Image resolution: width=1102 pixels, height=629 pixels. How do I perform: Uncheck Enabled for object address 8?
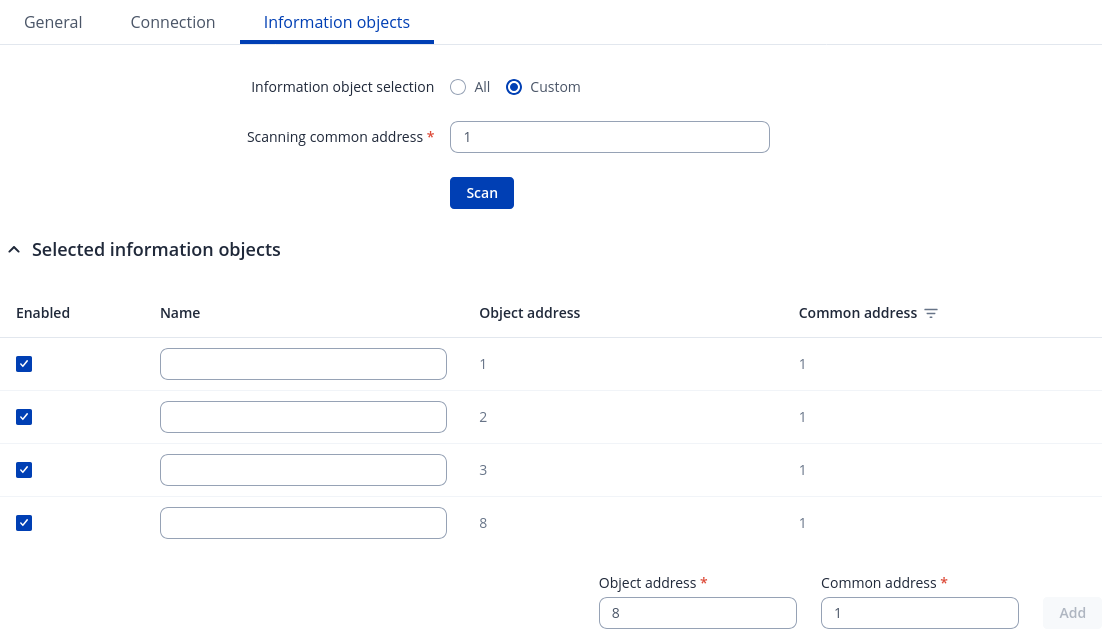(24, 523)
